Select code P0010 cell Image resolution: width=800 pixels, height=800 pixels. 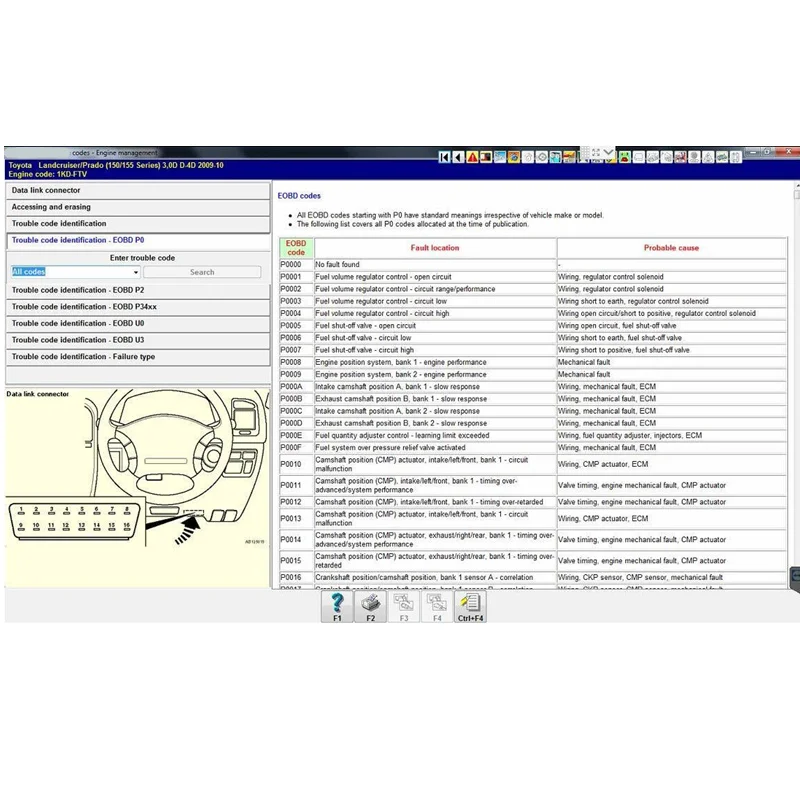[296, 464]
